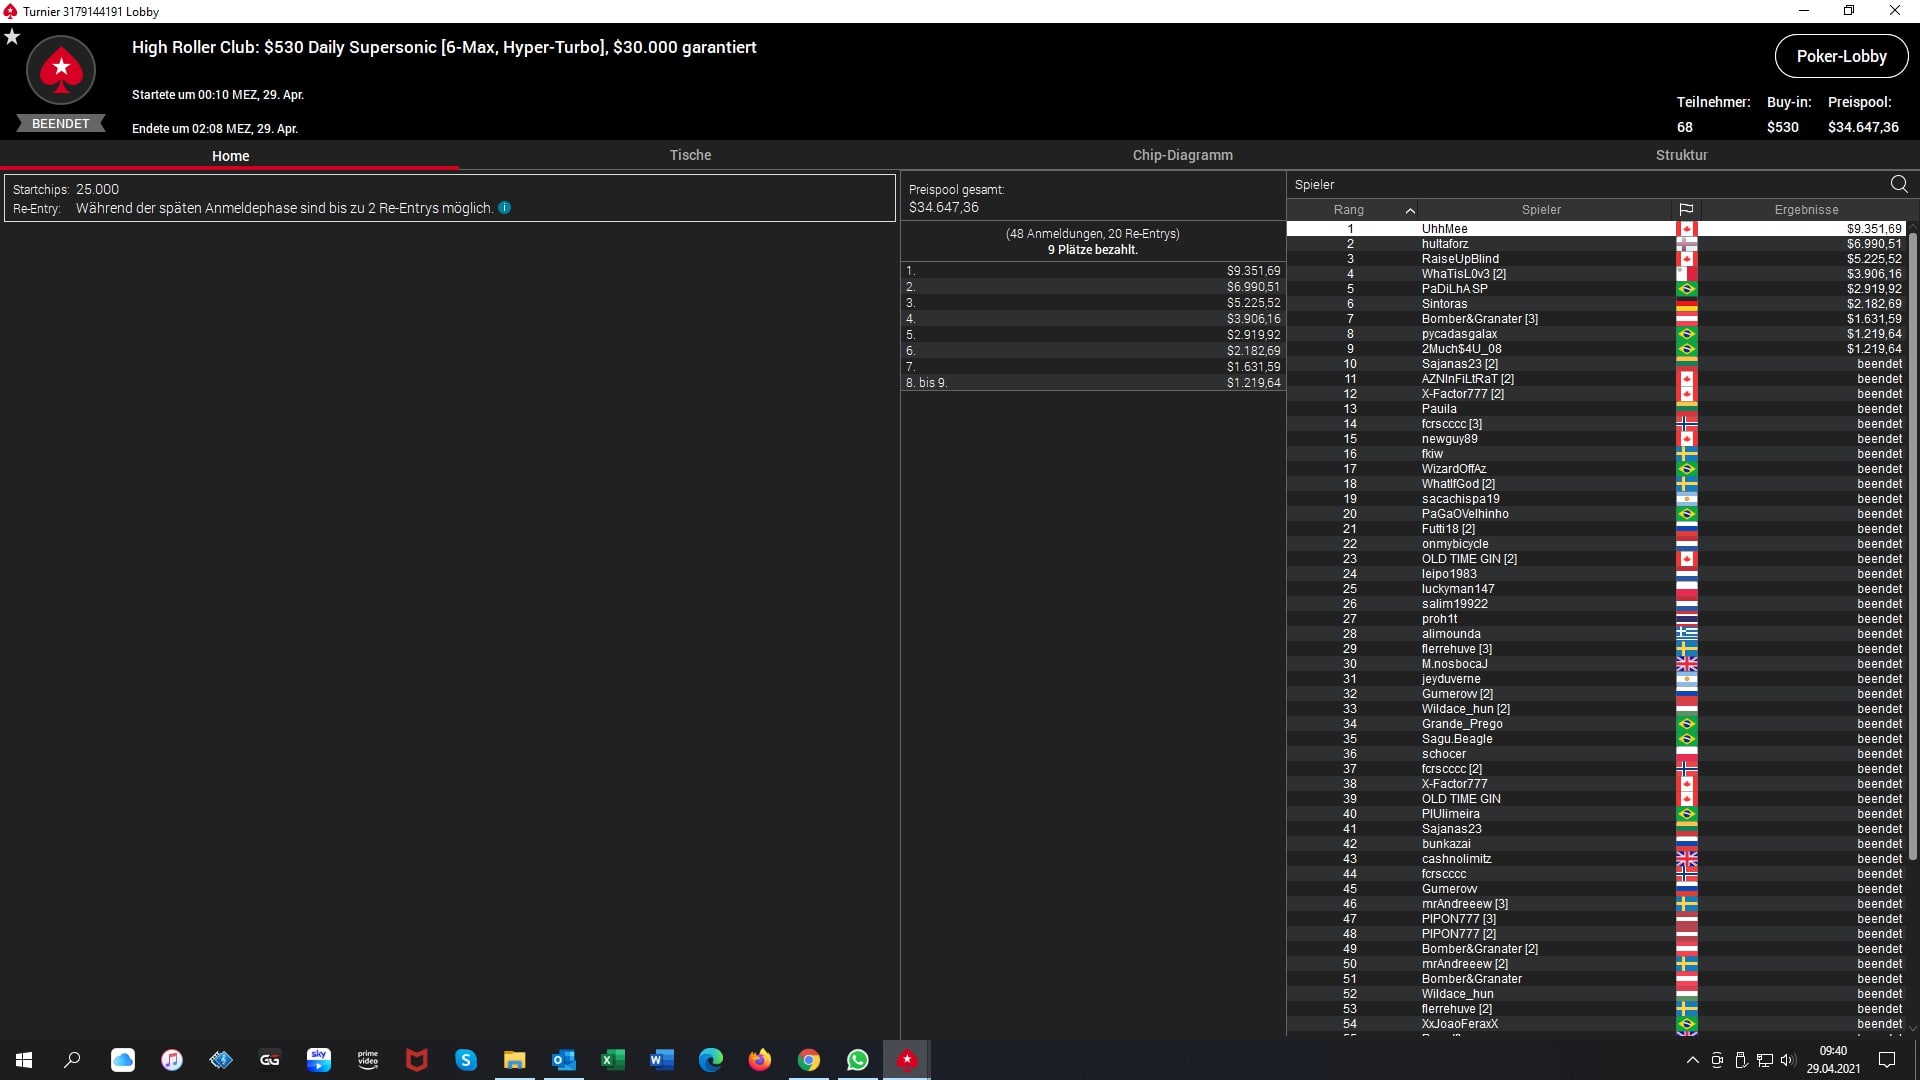Click the Ergebnisse column header
The height and width of the screenshot is (1080, 1920).
(1805, 210)
